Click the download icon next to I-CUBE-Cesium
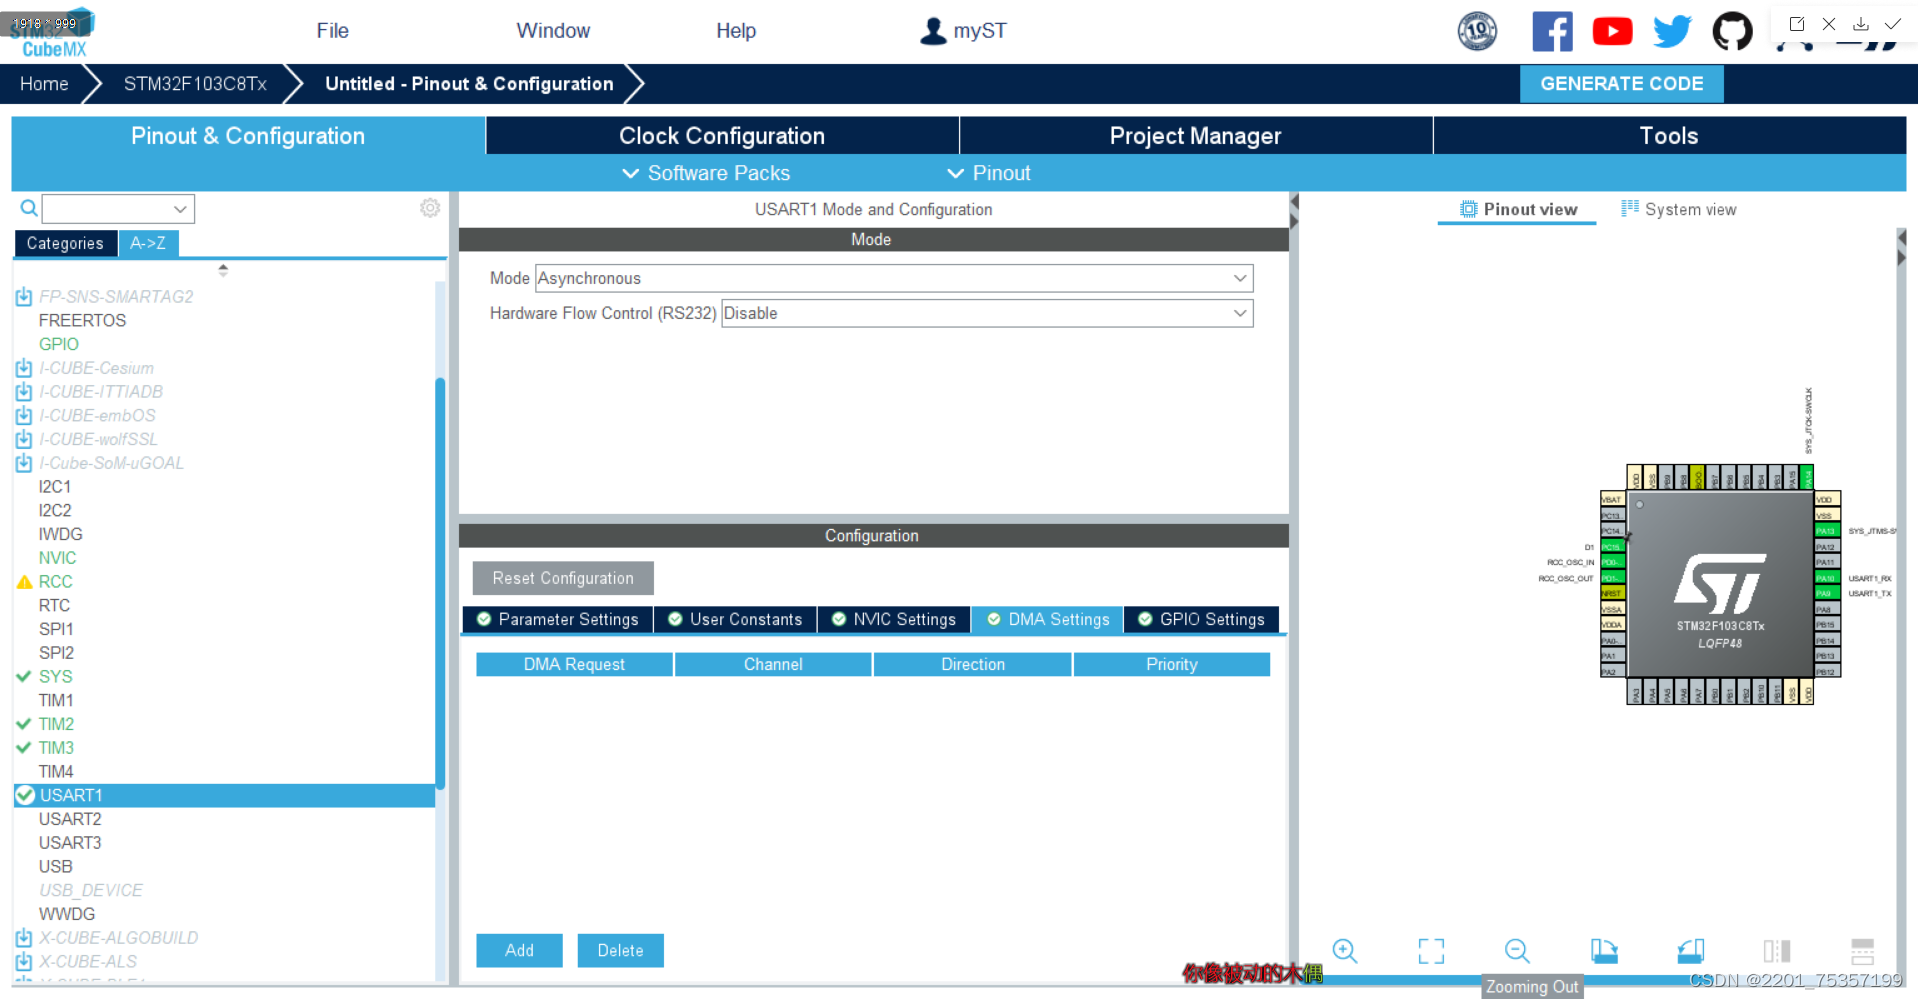Image resolution: width=1918 pixels, height=999 pixels. (24, 368)
